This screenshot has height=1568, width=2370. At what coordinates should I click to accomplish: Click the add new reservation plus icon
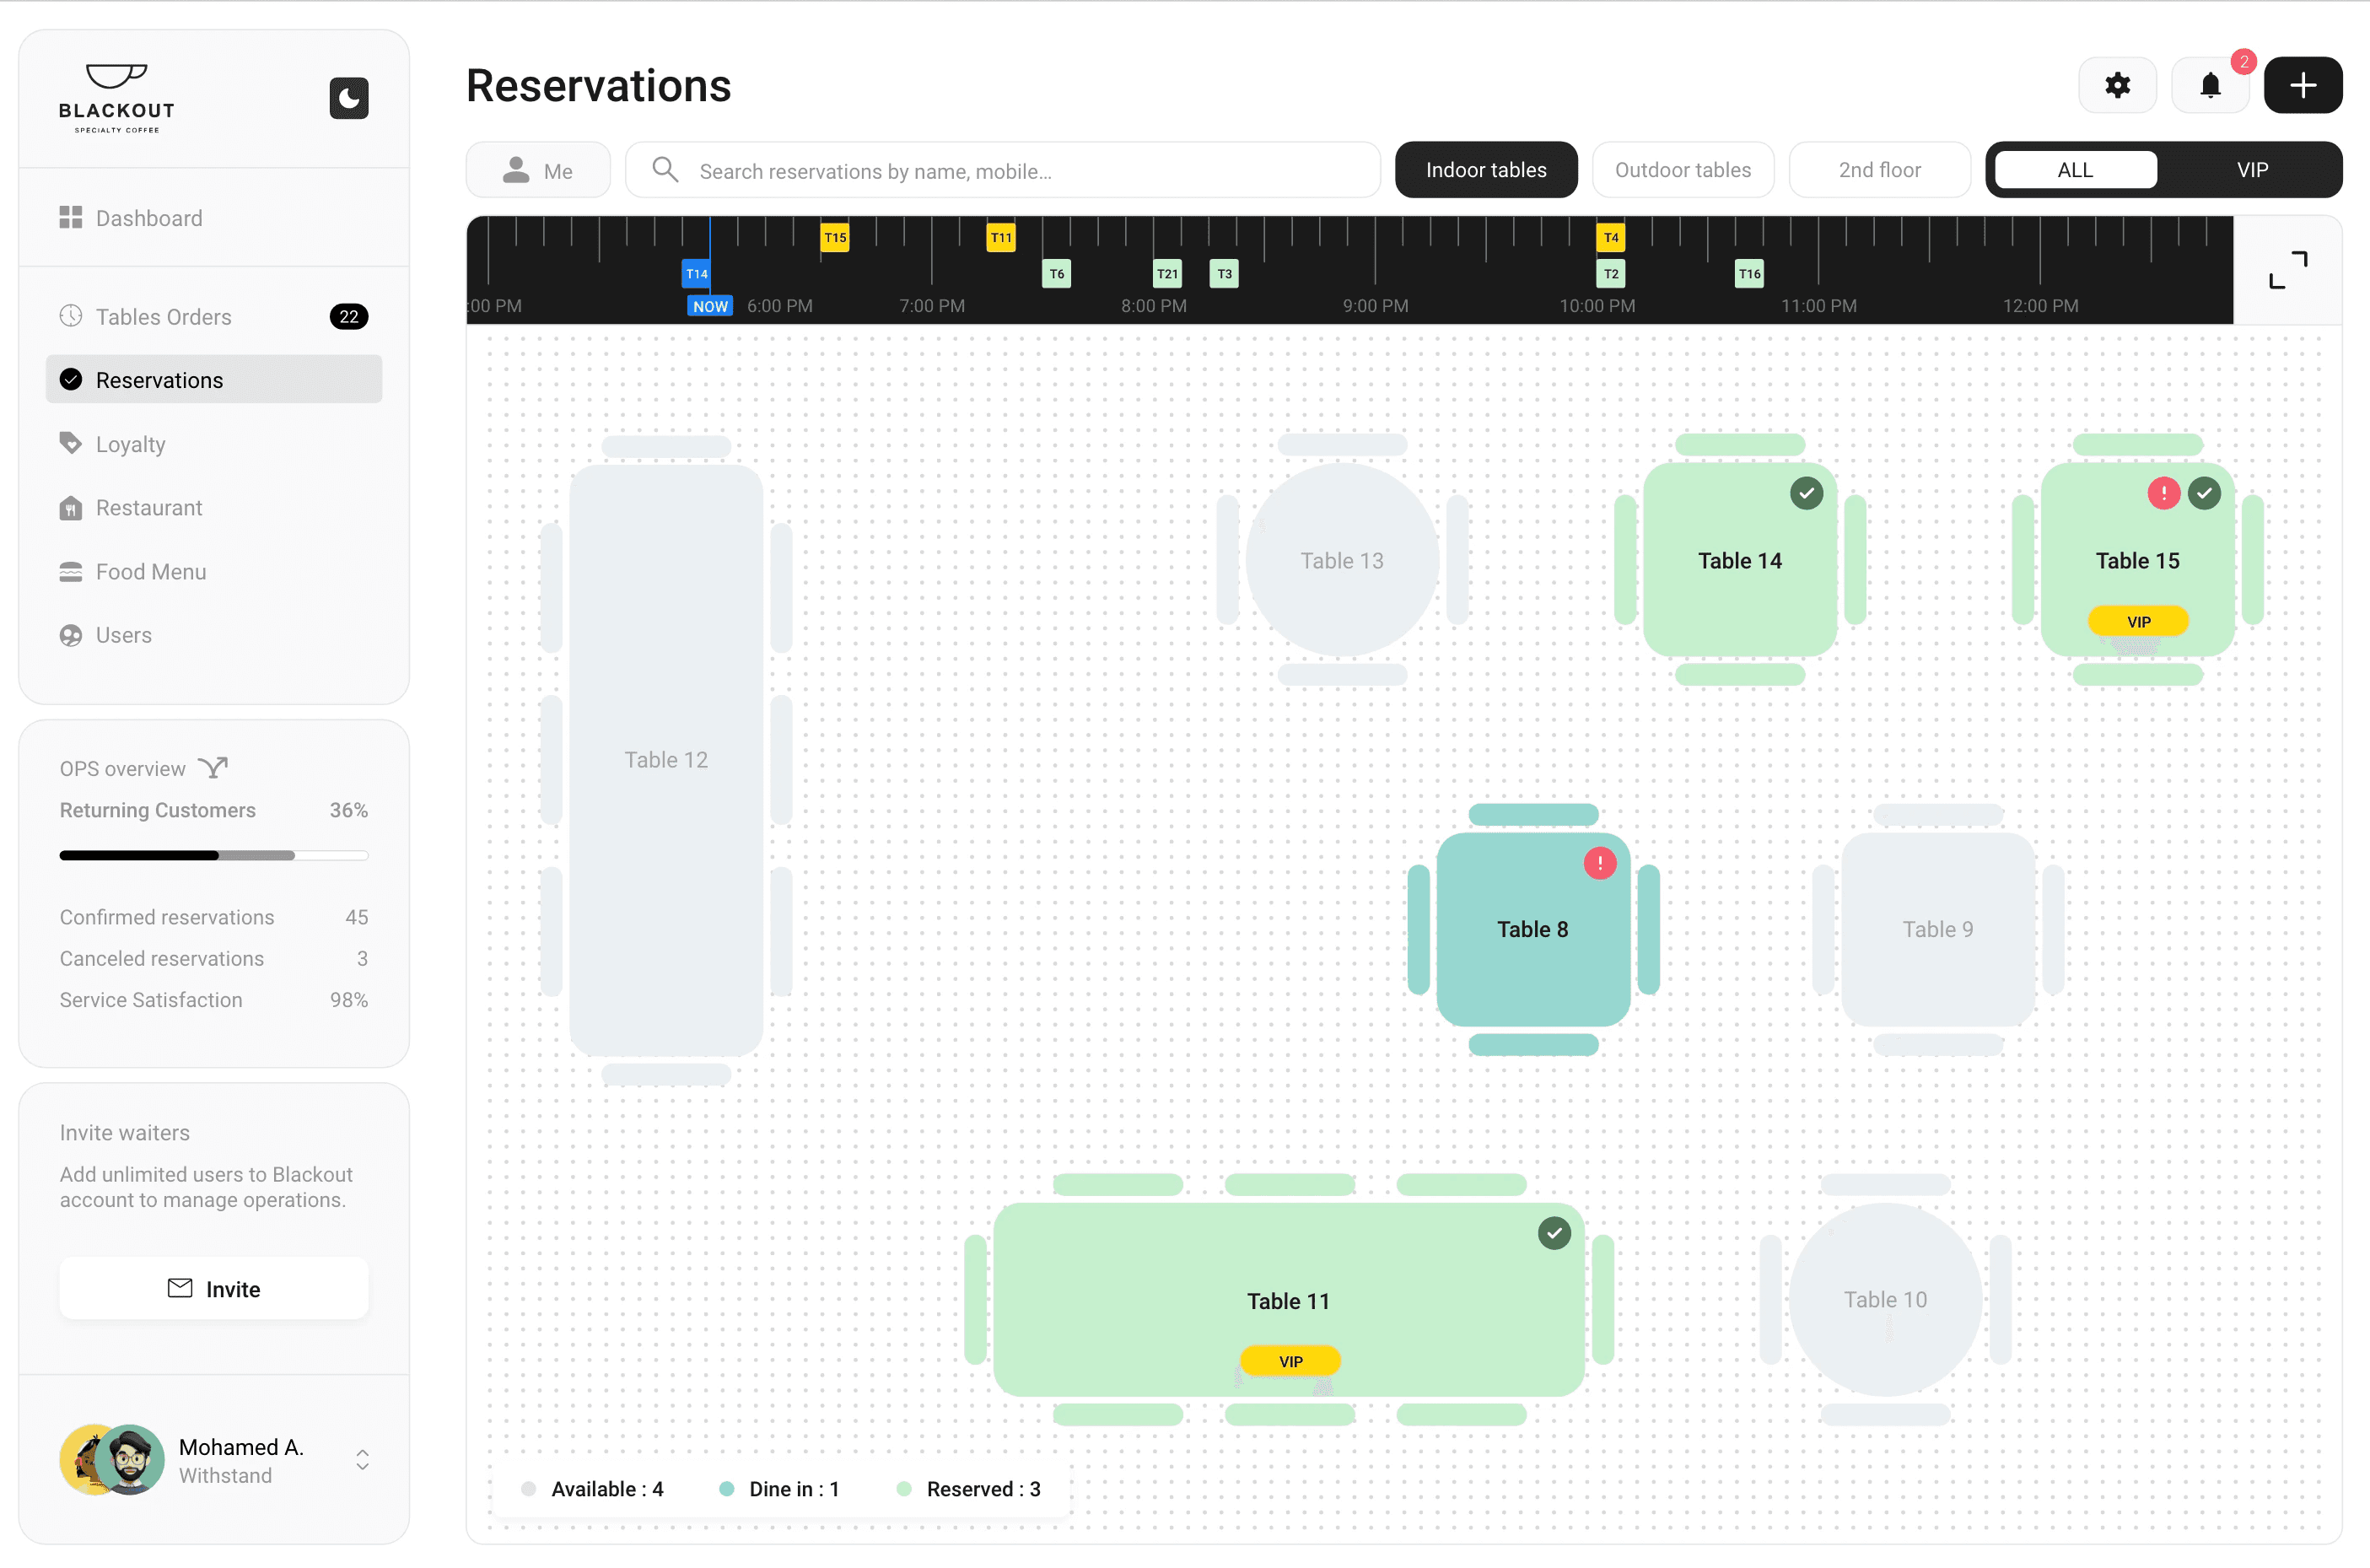(2303, 84)
